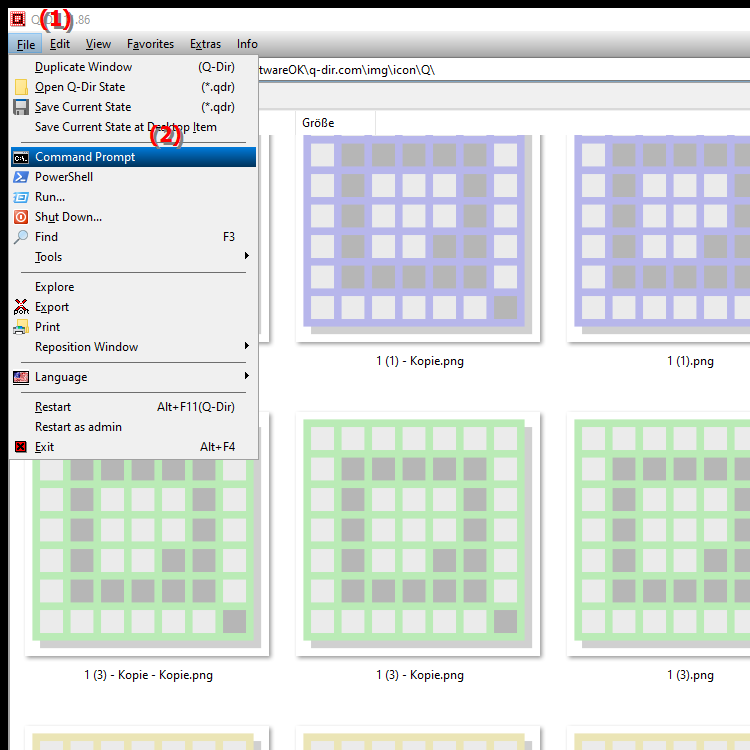The height and width of the screenshot is (750, 750).
Task: Choose Restart as admin entry
Action: click(133, 427)
